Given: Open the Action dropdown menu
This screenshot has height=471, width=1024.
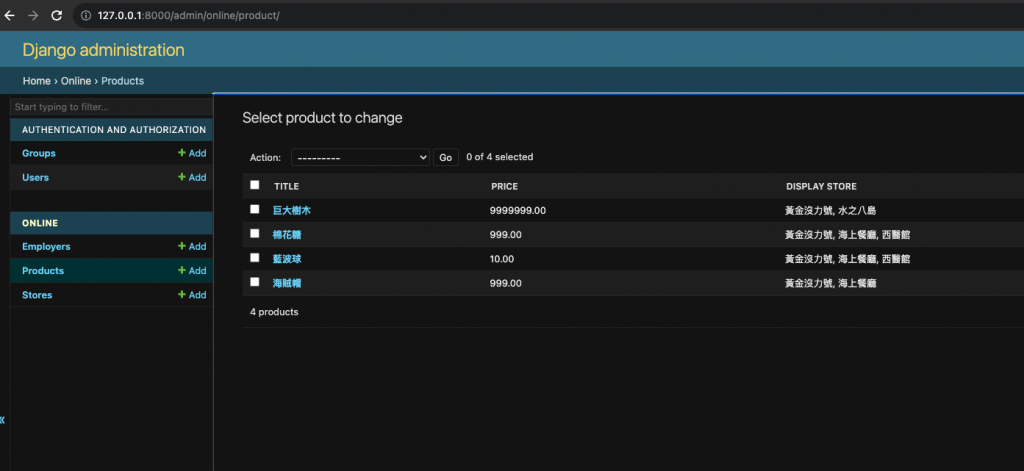Looking at the screenshot, I should tap(360, 157).
